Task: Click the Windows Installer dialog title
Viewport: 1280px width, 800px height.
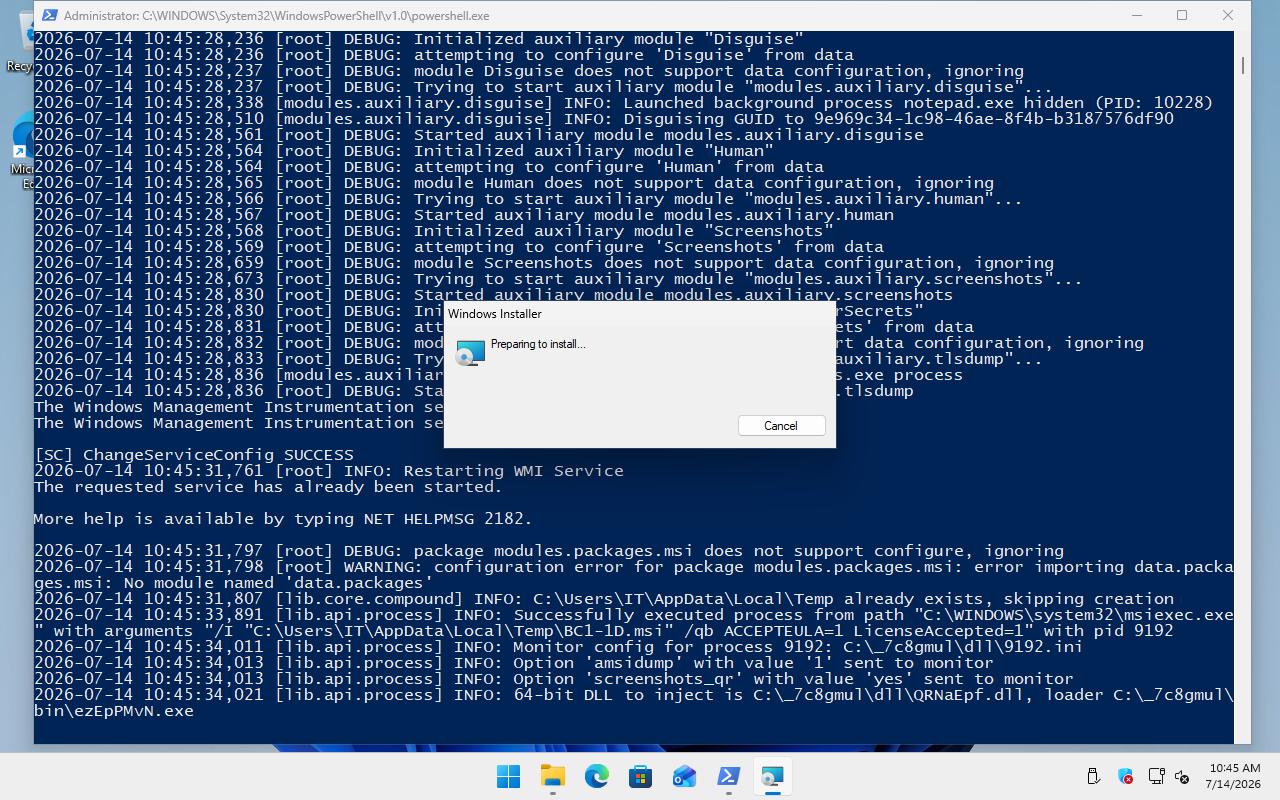Action: tap(495, 314)
